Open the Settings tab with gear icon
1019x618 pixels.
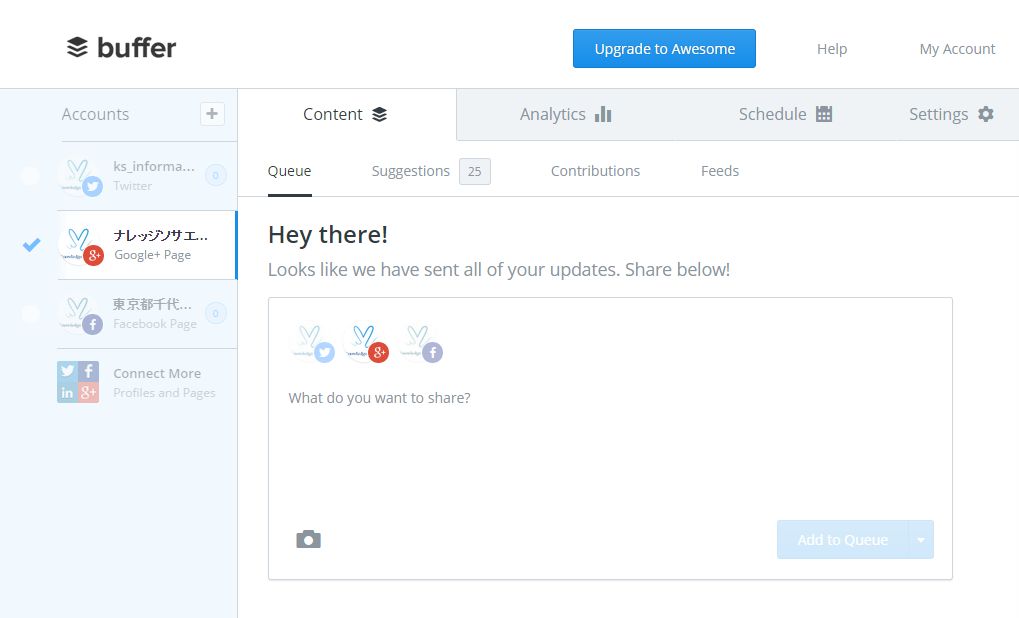(x=951, y=114)
